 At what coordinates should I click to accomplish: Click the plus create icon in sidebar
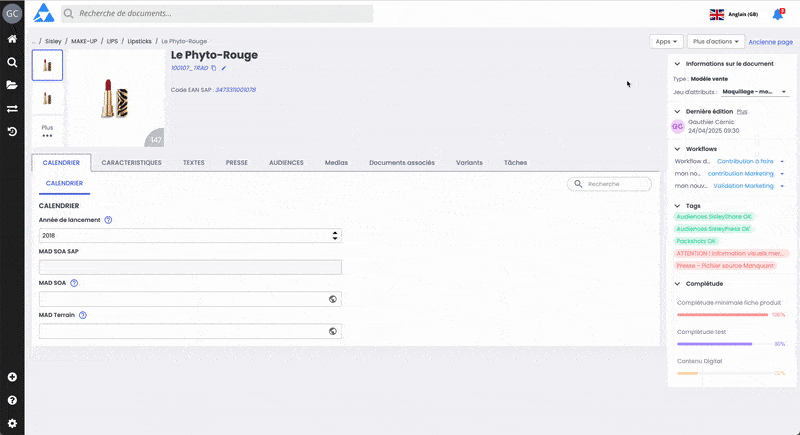[12, 377]
